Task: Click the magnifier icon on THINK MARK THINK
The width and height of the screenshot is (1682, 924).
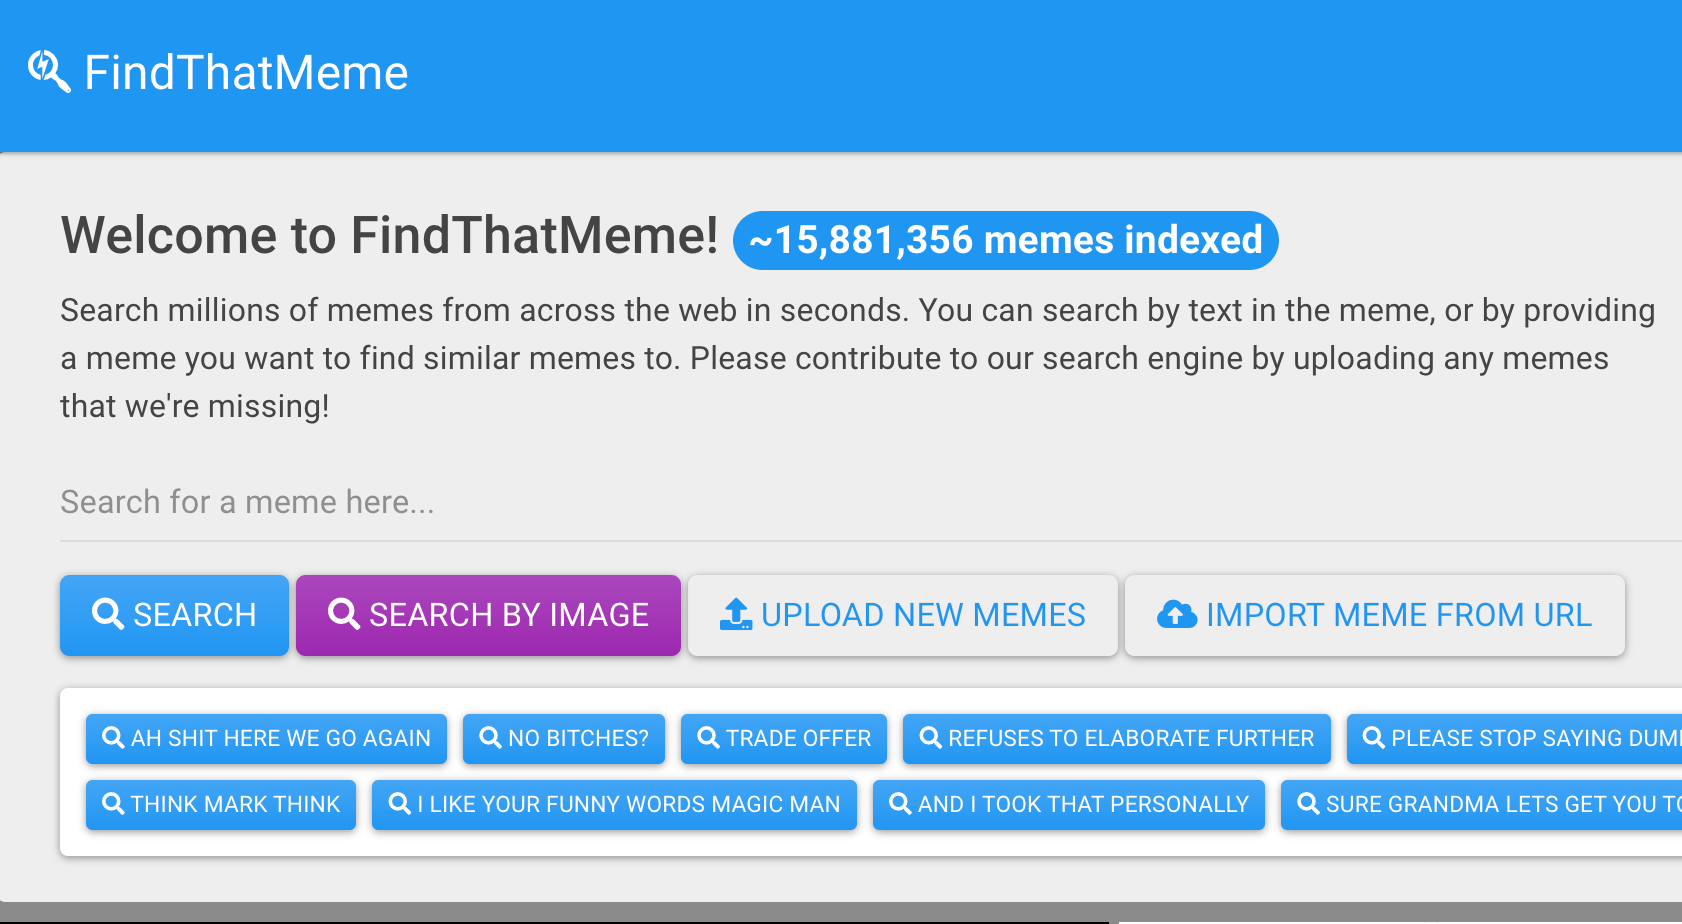Action: tap(113, 803)
